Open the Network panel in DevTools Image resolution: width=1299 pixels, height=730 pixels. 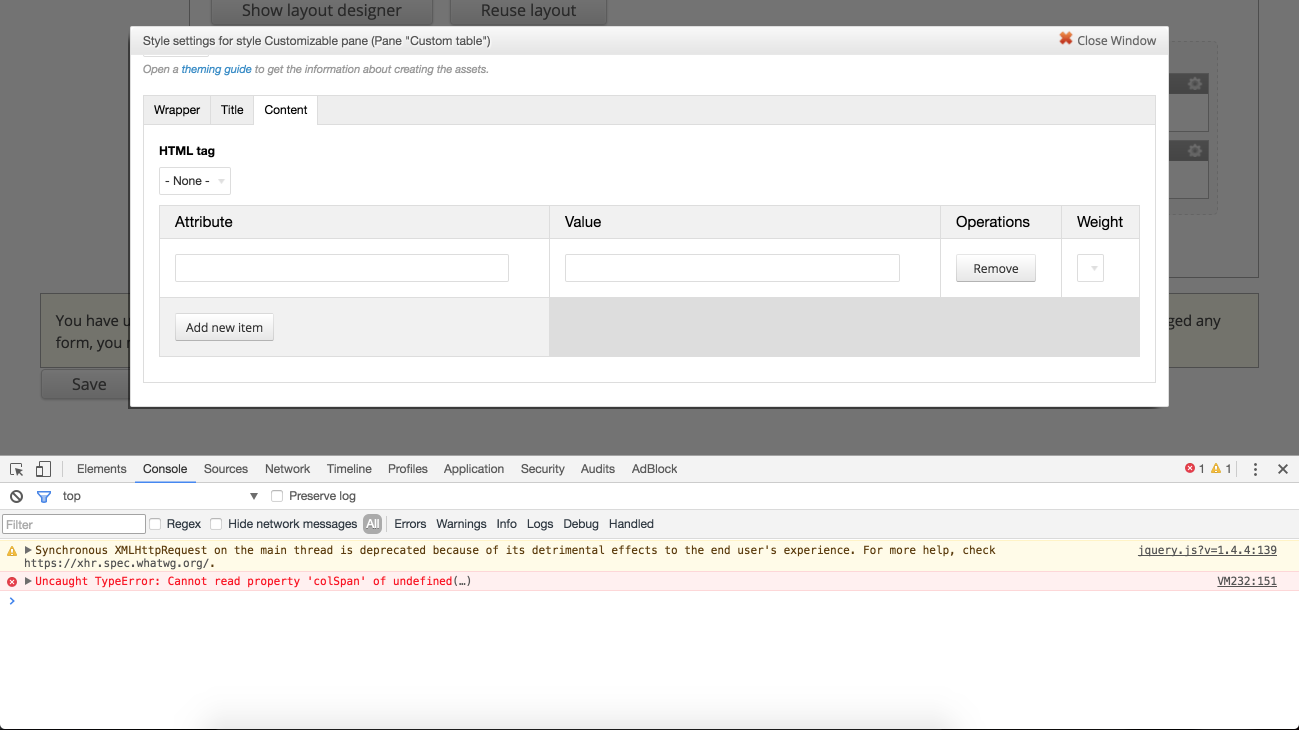(287, 468)
